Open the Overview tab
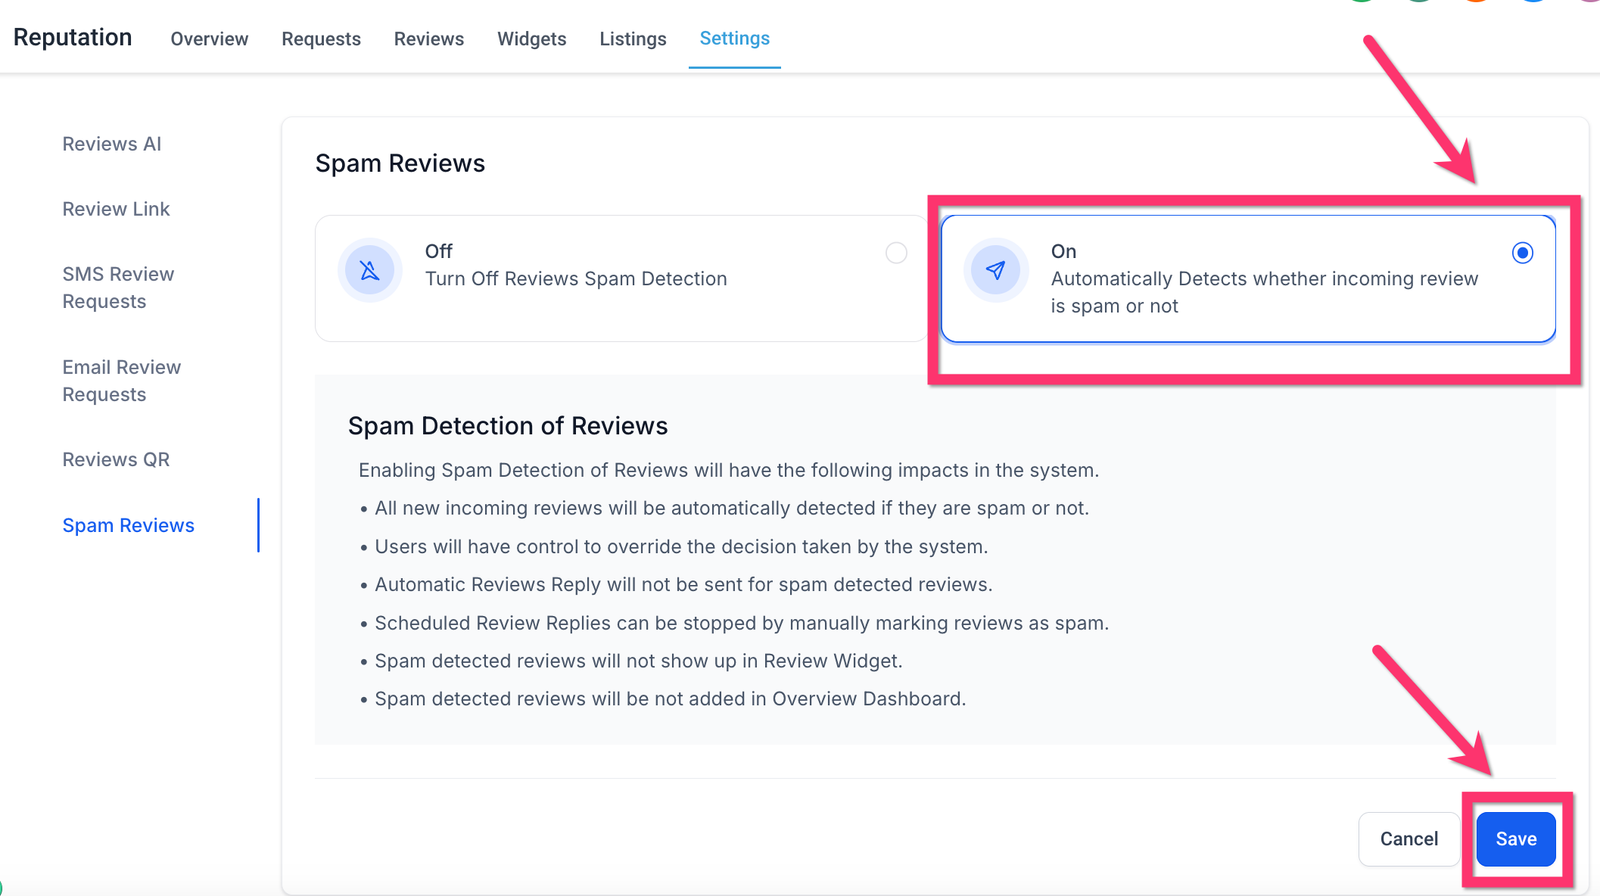This screenshot has height=896, width=1600. 209,39
